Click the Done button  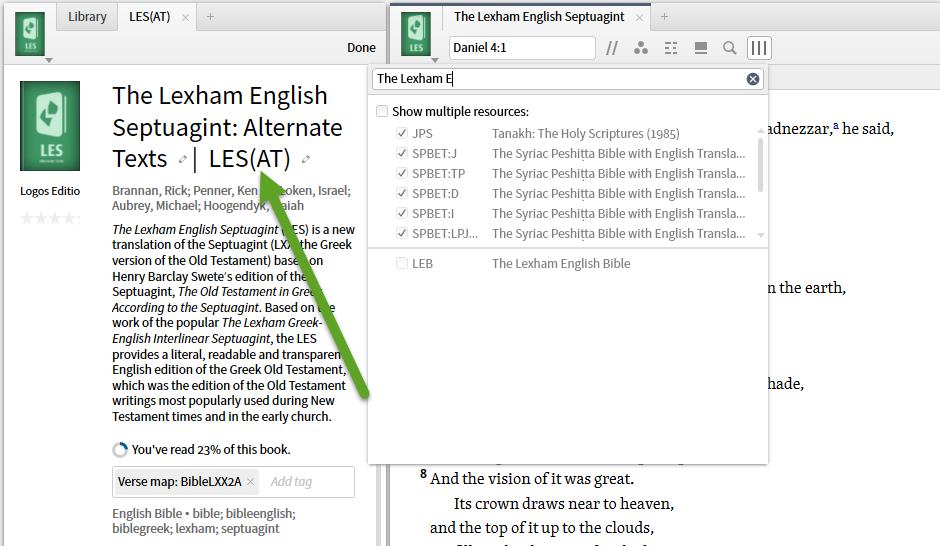(361, 48)
